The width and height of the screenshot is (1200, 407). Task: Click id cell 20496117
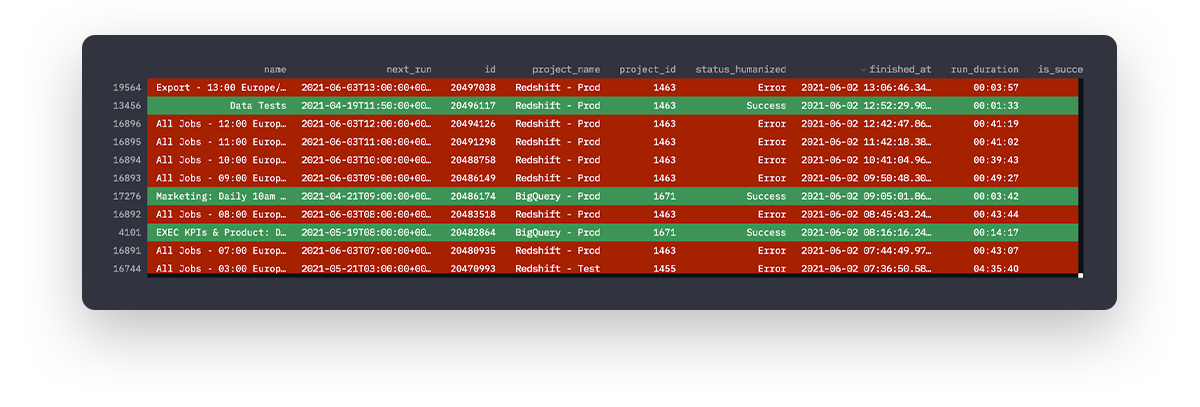click(x=473, y=106)
